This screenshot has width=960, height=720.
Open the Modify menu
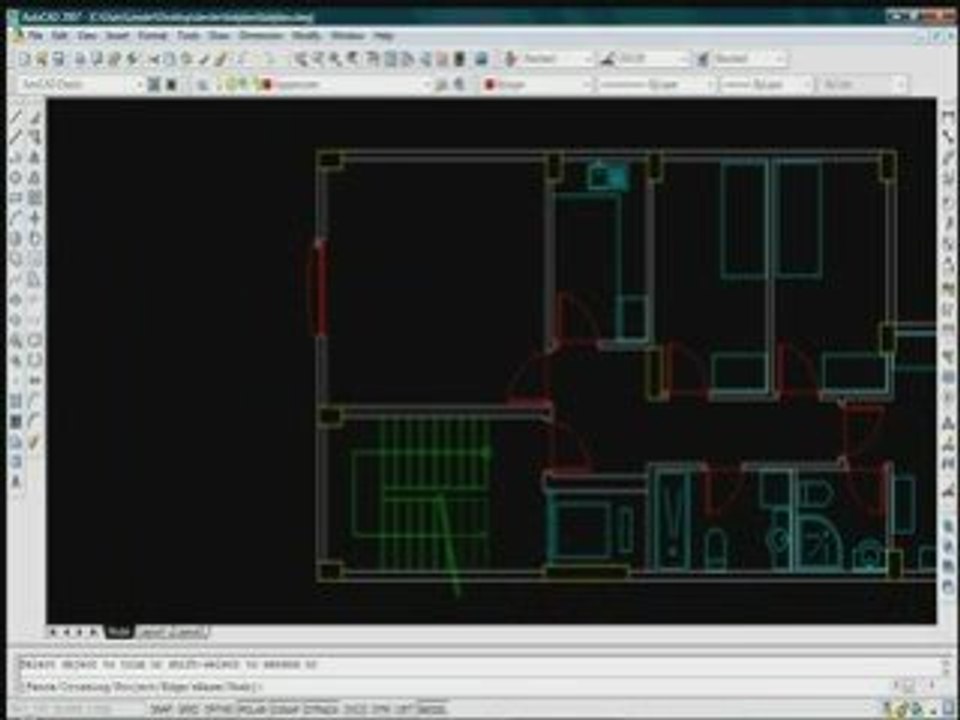click(306, 36)
